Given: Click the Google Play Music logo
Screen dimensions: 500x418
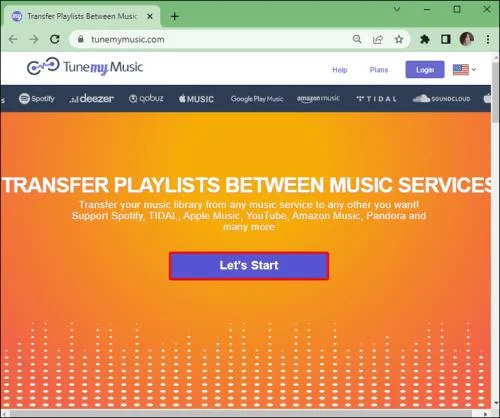Looking at the screenshot, I should (257, 99).
